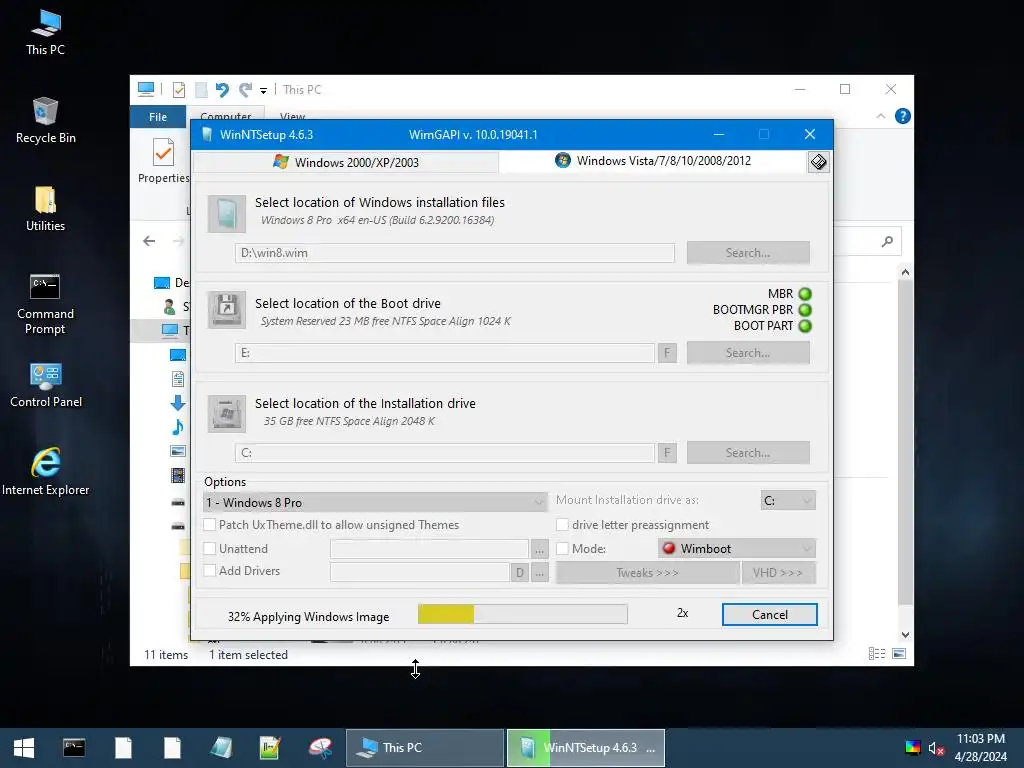
Task: Click the WinNTSetup 4.6.3 taskbar button
Action: click(x=586, y=748)
